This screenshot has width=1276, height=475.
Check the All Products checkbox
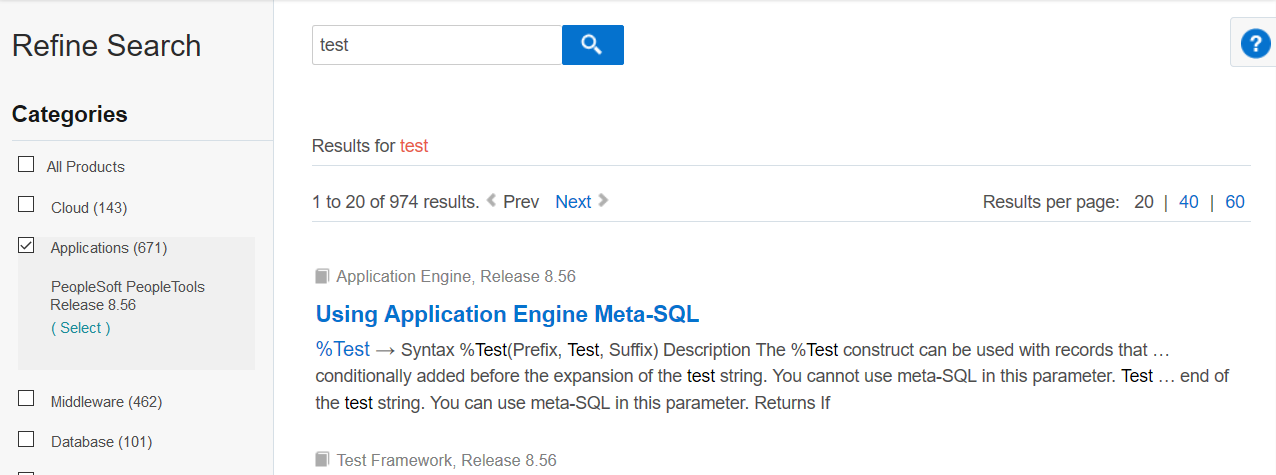click(x=26, y=165)
